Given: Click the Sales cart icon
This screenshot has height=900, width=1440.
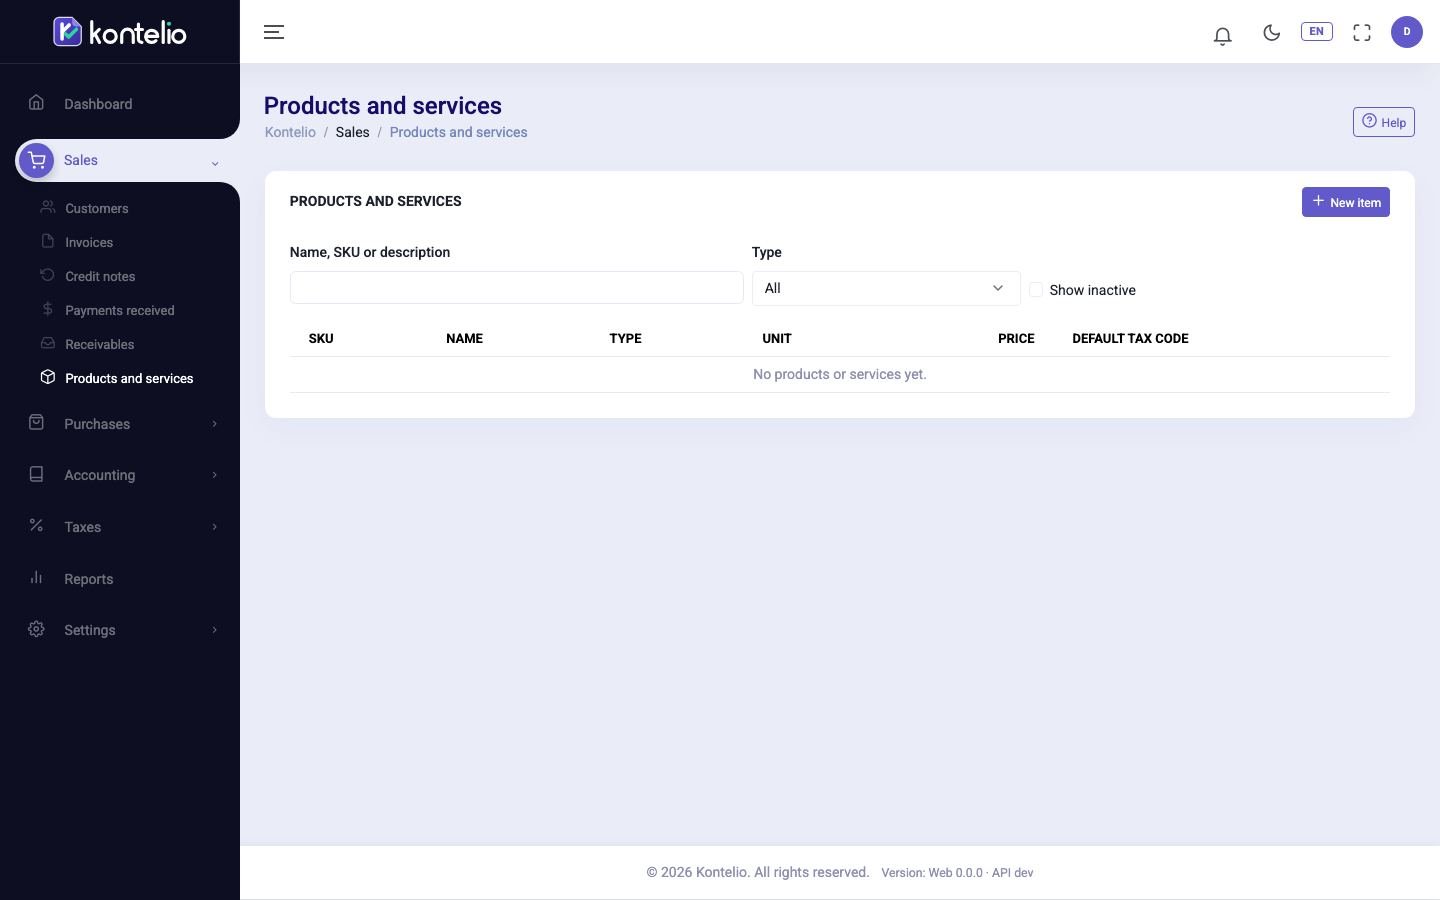Looking at the screenshot, I should coord(37,160).
